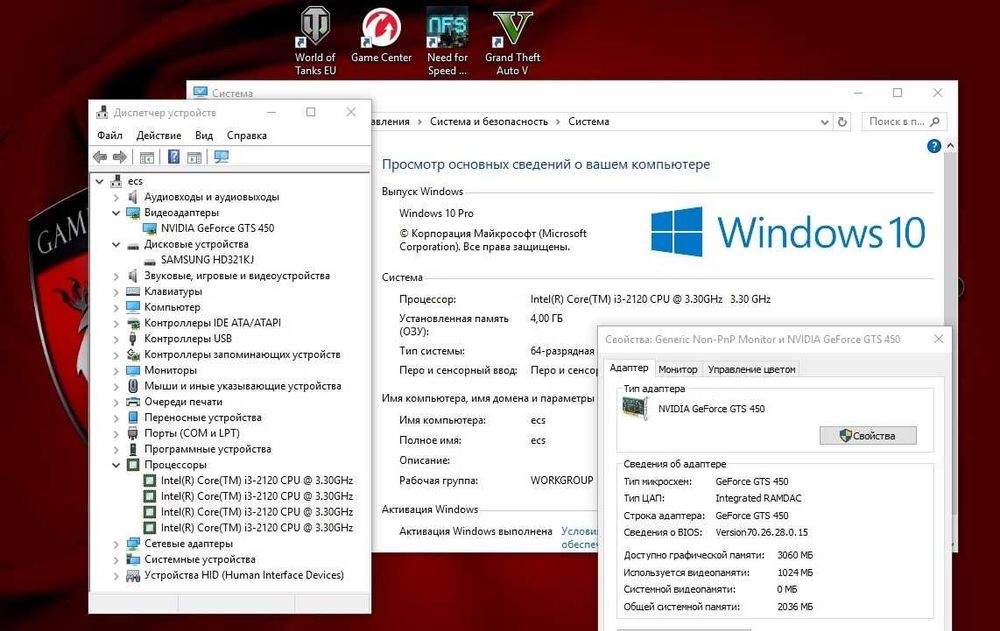Click the Windows 10 Pro edition text
Viewport: 1000px width, 631px height.
(436, 213)
